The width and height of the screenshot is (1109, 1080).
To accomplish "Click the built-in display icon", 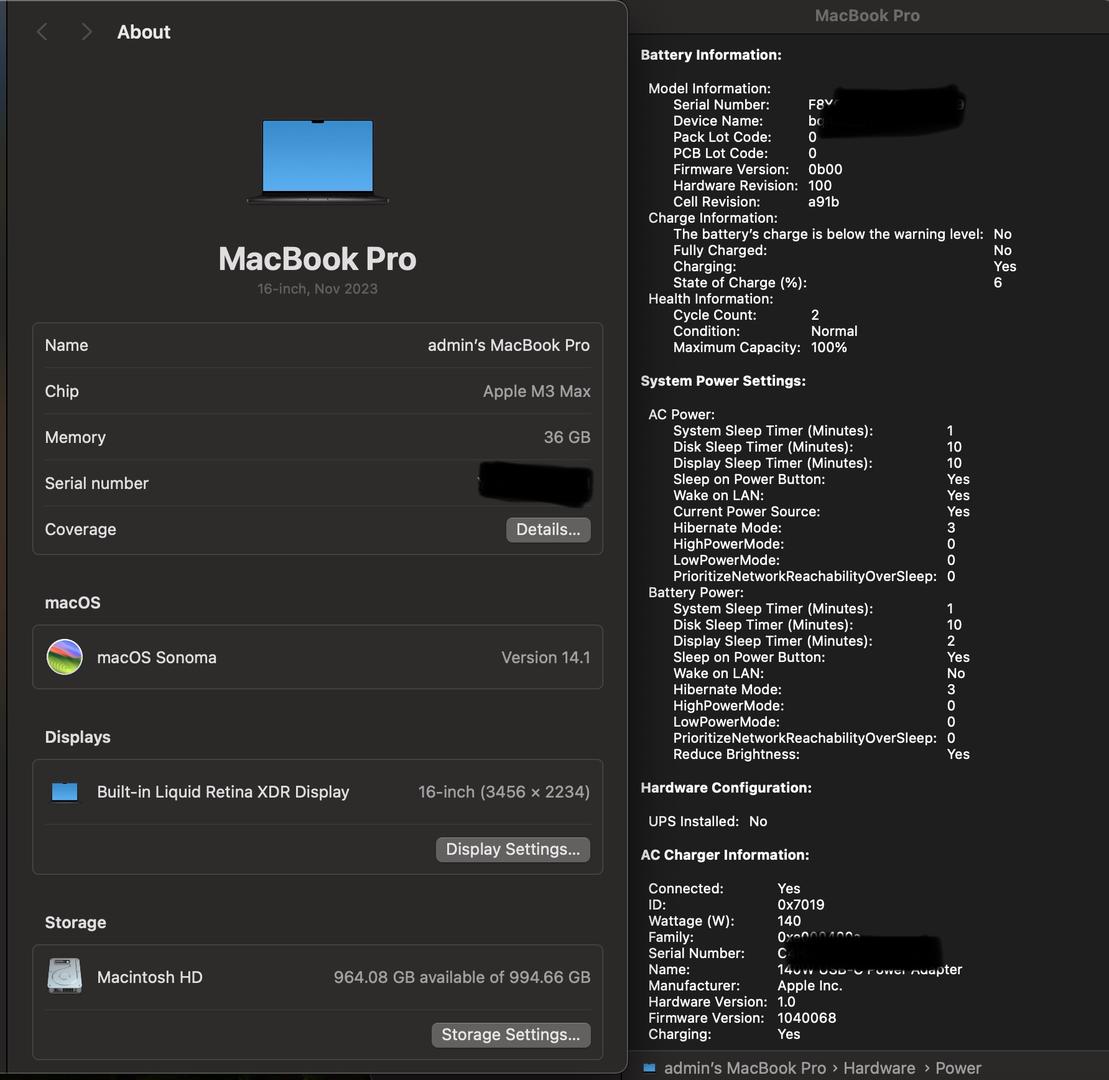I will click(x=65, y=792).
